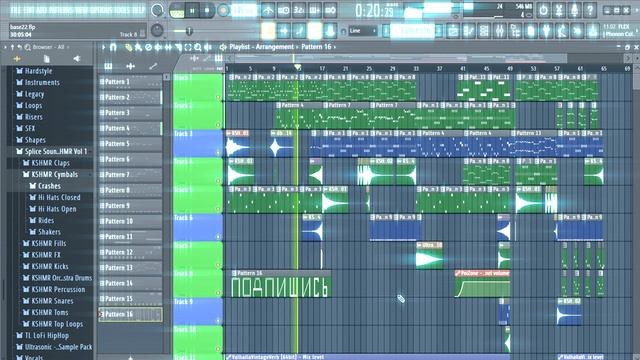Image resolution: width=640 pixels, height=360 pixels.
Task: Open the KSHMR Snares folder
Action: tap(48, 301)
